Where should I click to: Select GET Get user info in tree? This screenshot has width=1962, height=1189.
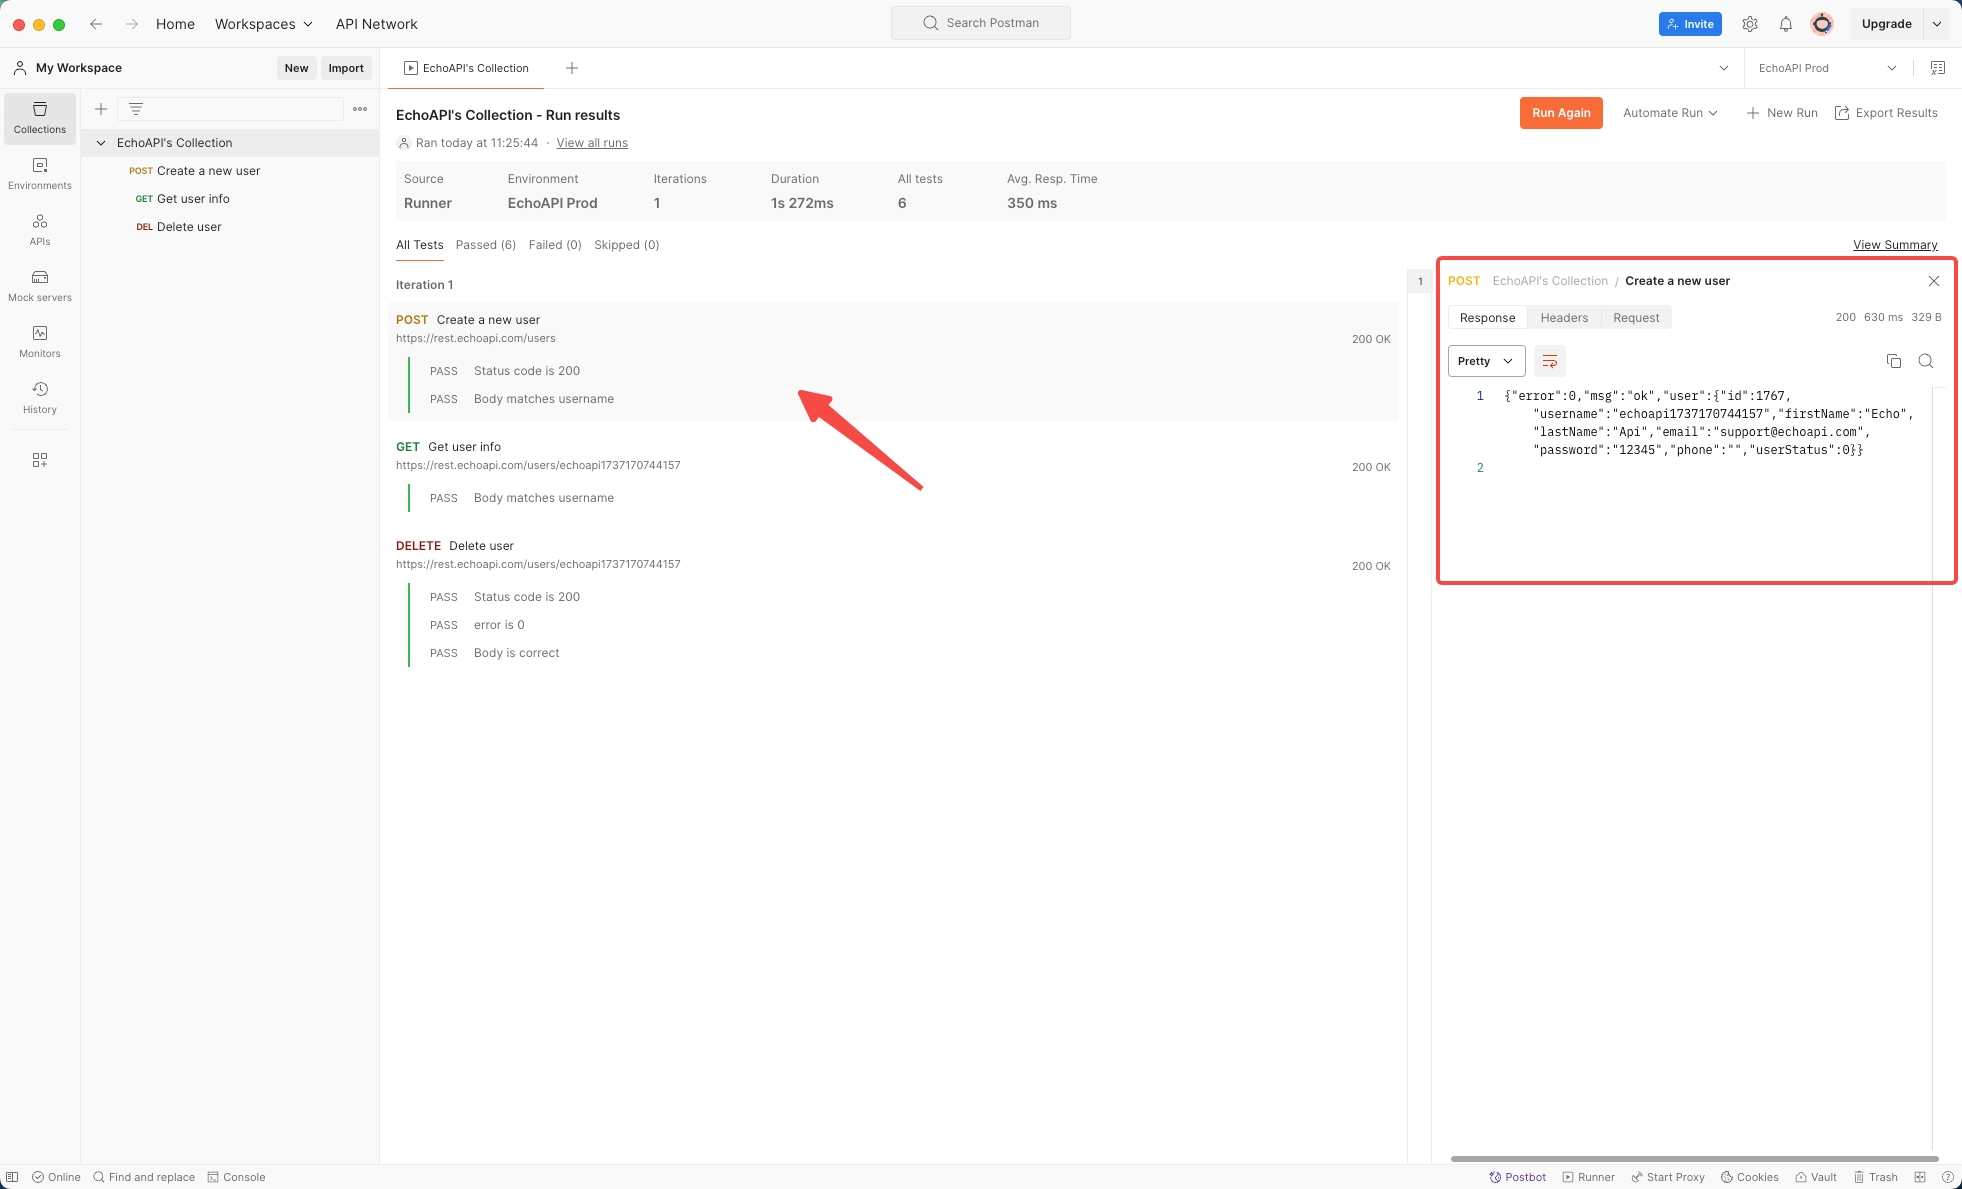(x=230, y=199)
